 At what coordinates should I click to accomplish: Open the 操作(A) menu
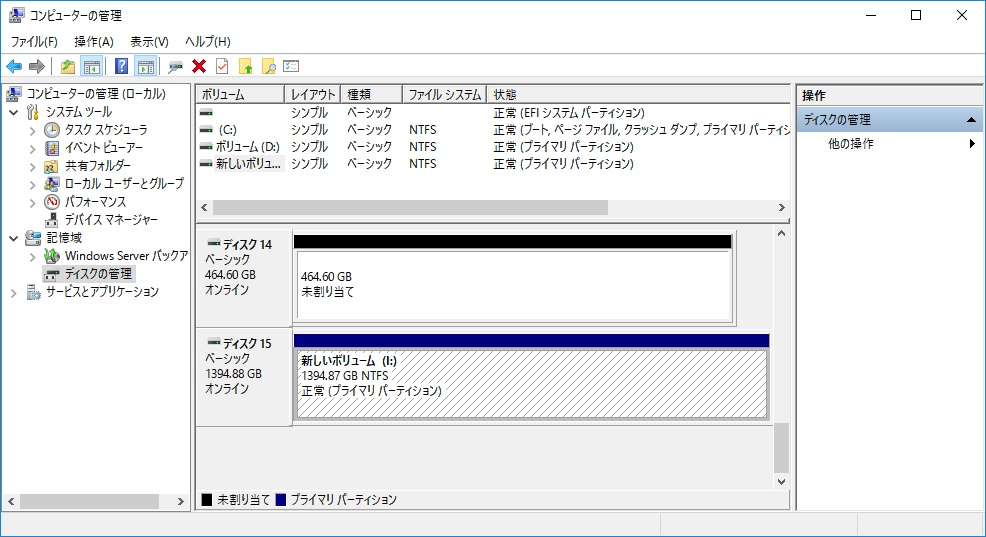(94, 42)
